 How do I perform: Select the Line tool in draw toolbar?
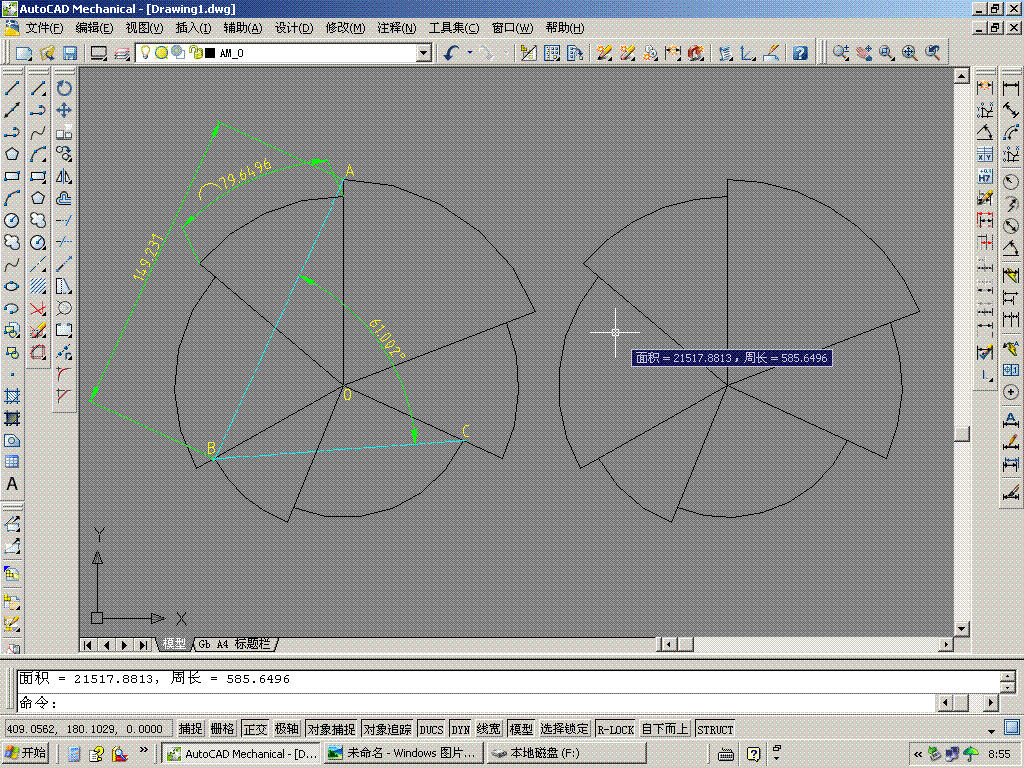coord(12,88)
